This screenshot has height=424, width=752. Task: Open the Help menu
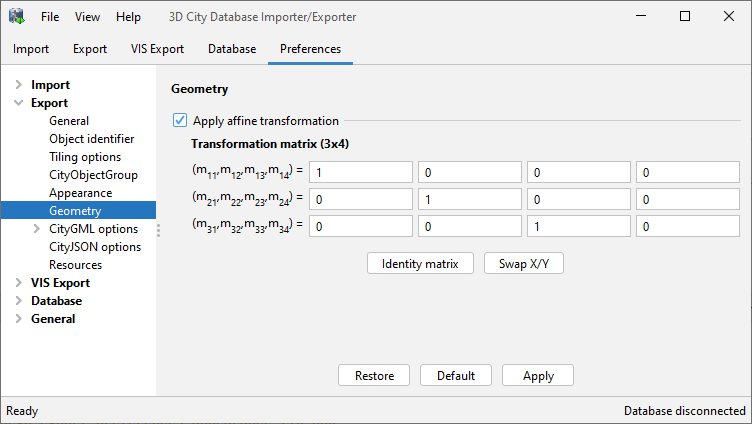[128, 17]
